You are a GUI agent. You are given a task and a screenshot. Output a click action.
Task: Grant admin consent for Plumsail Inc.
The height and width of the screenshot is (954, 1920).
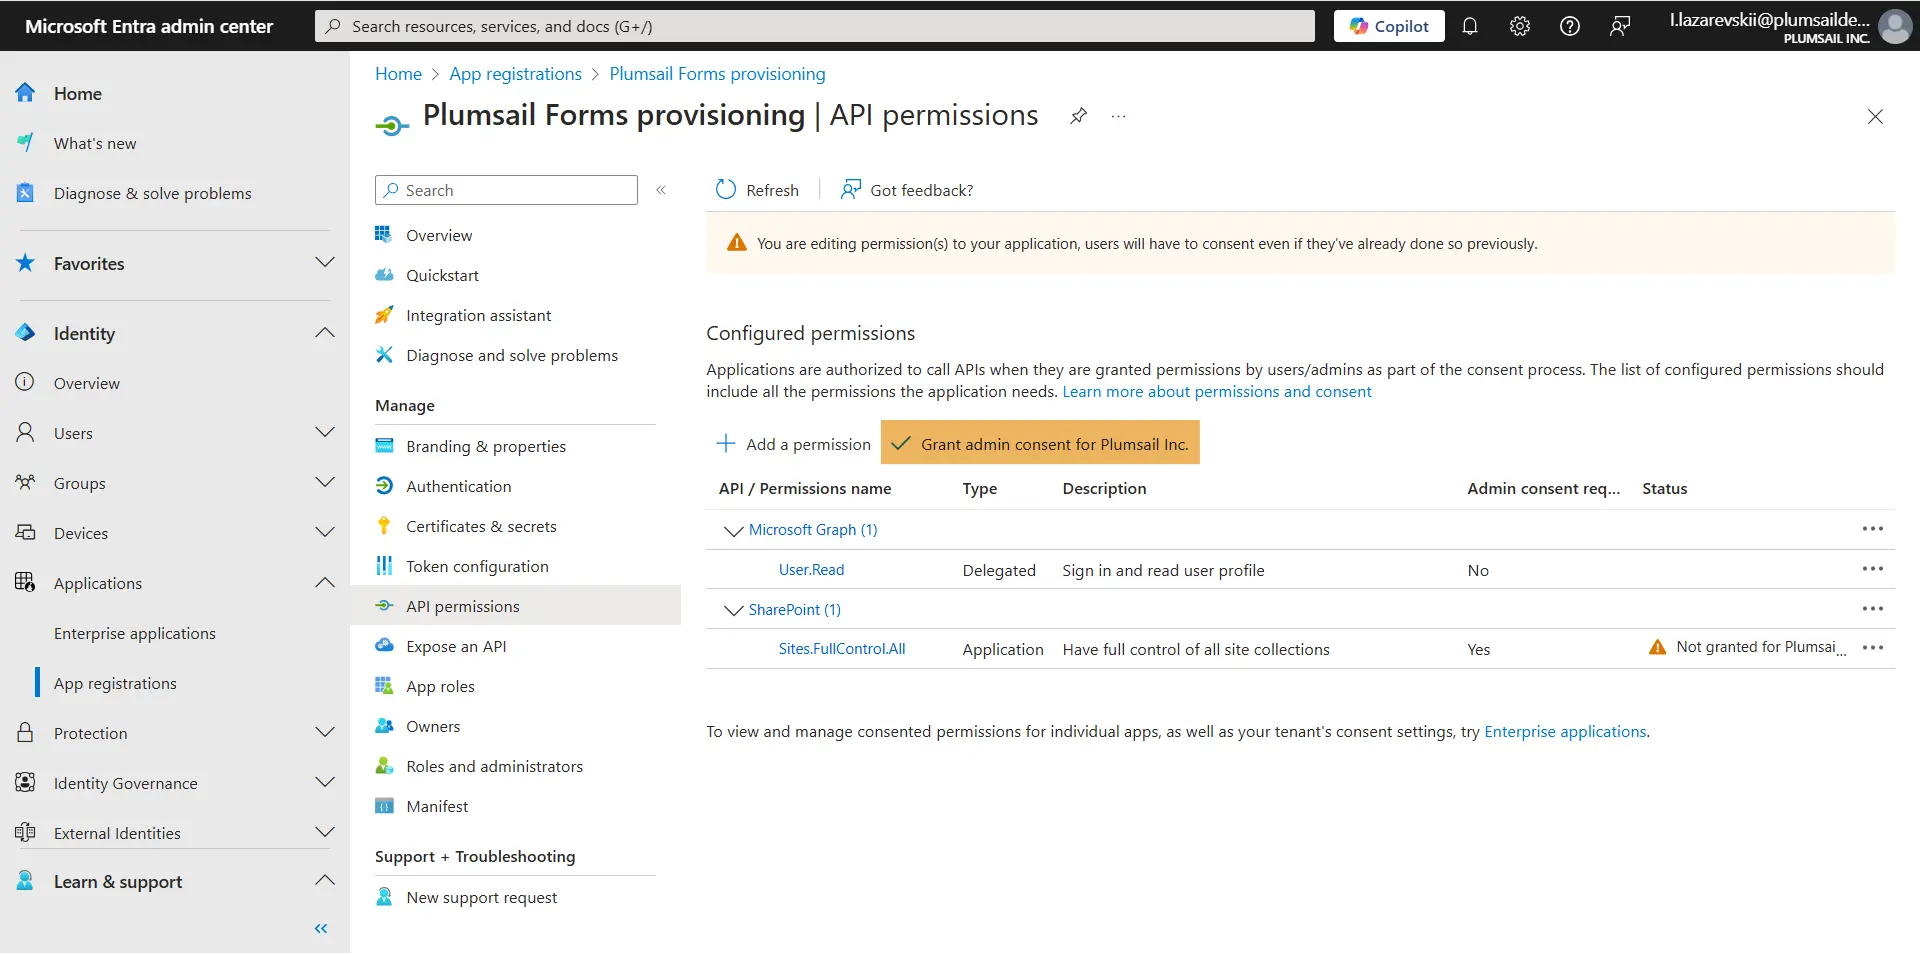coord(1040,443)
